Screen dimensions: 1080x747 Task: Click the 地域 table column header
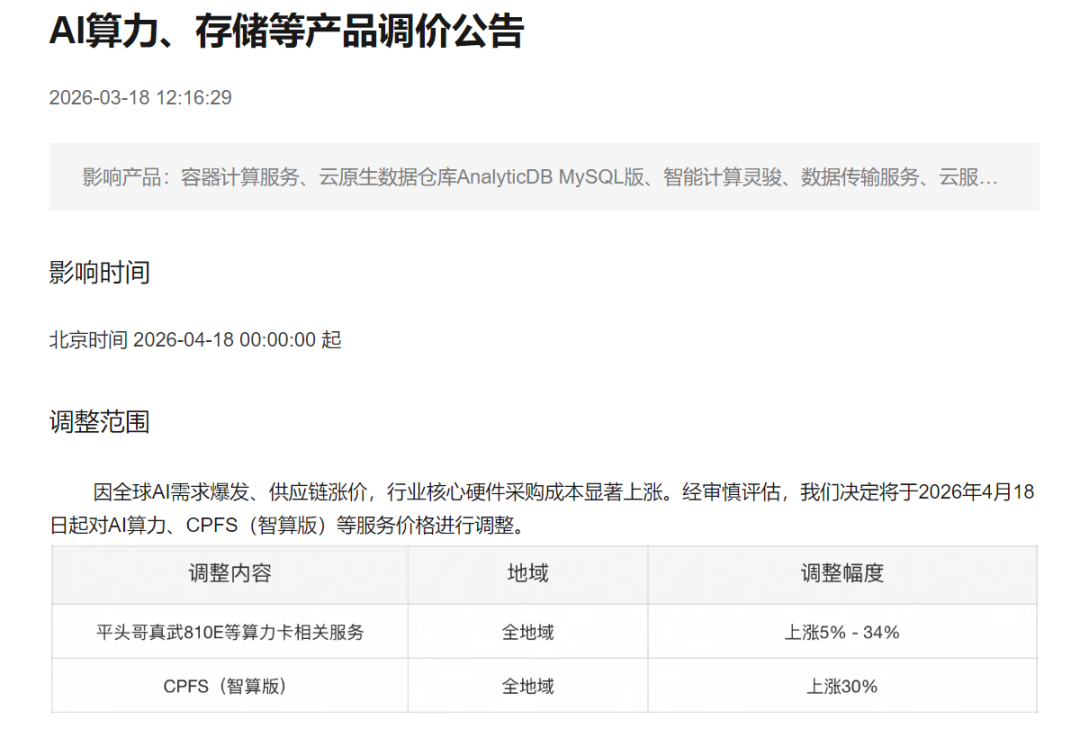(527, 573)
